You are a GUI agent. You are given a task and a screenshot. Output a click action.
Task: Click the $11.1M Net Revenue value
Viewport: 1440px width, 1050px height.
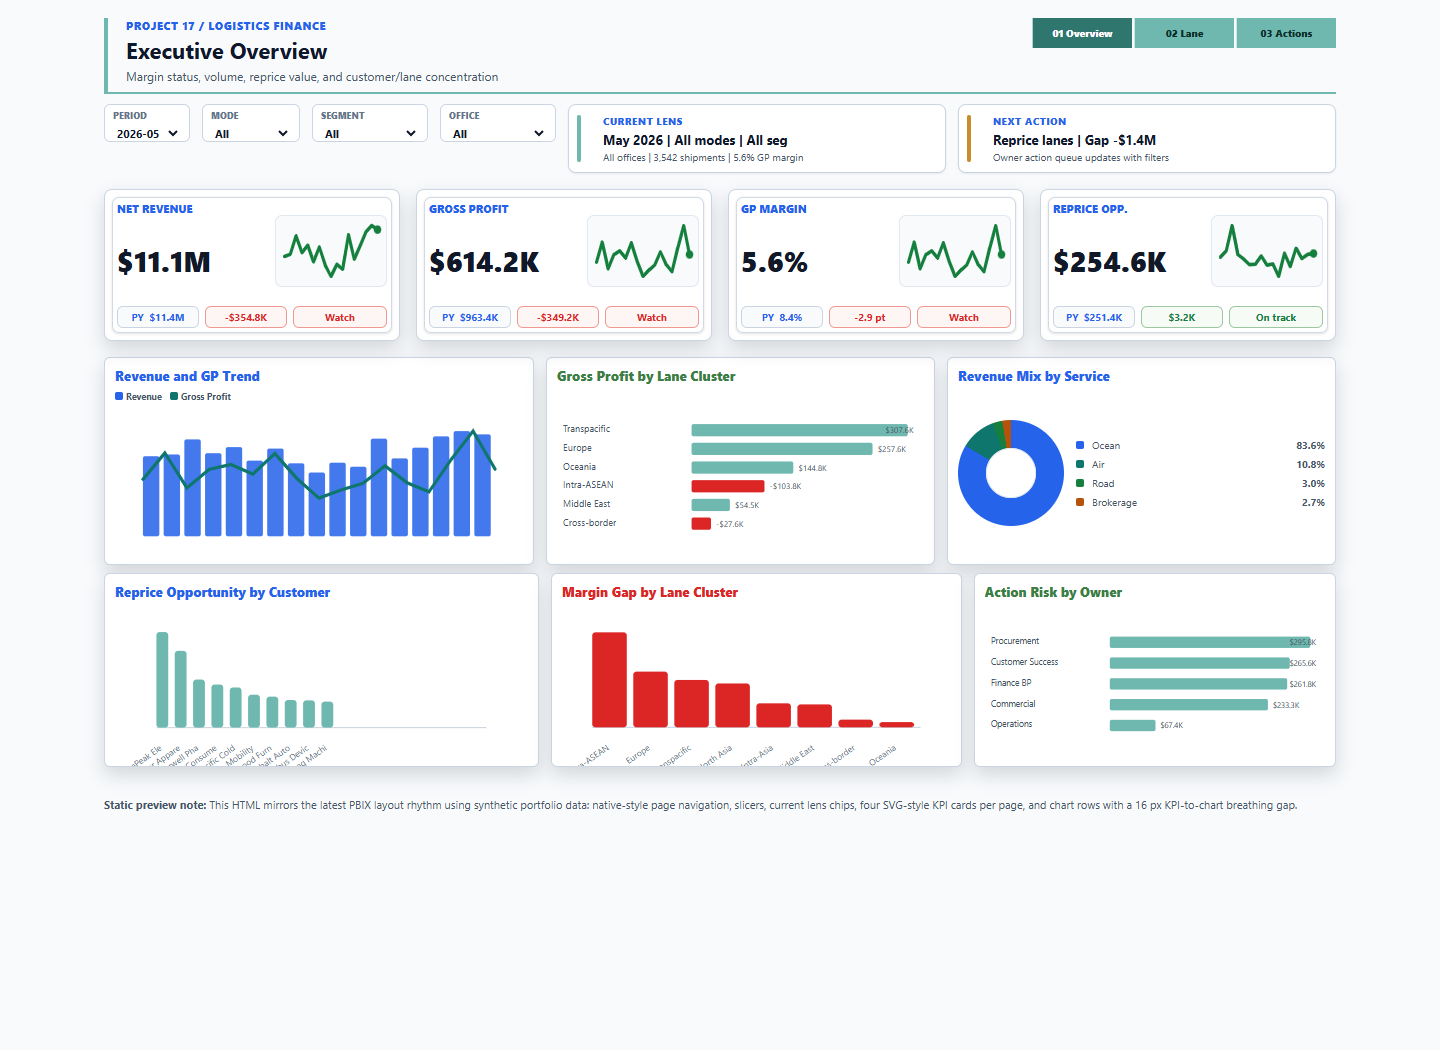tap(164, 262)
